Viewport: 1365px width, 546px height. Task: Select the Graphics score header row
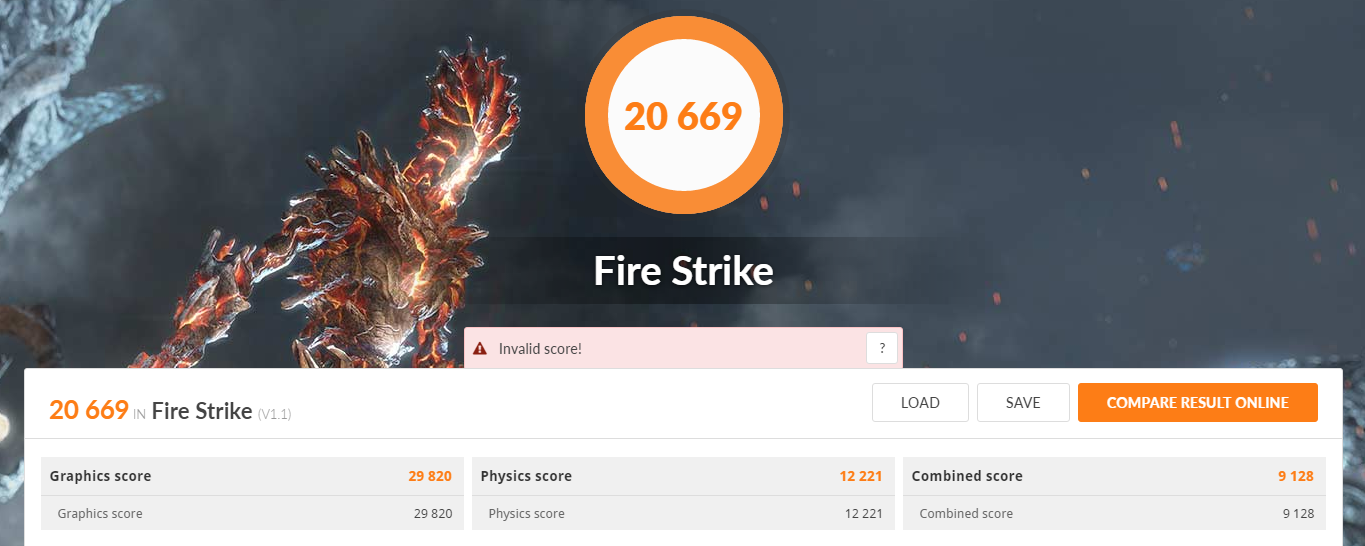pos(251,476)
